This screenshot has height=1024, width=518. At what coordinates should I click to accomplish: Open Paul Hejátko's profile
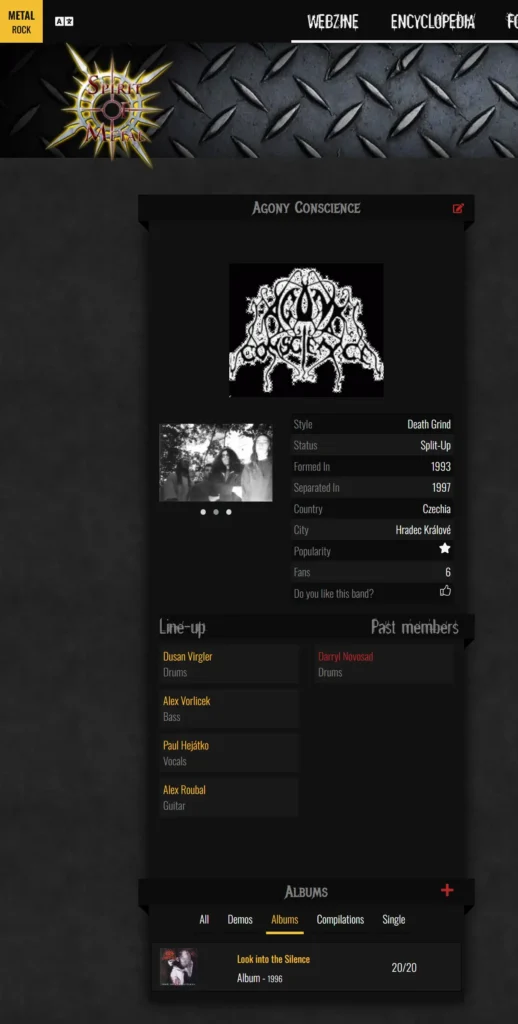coord(186,745)
